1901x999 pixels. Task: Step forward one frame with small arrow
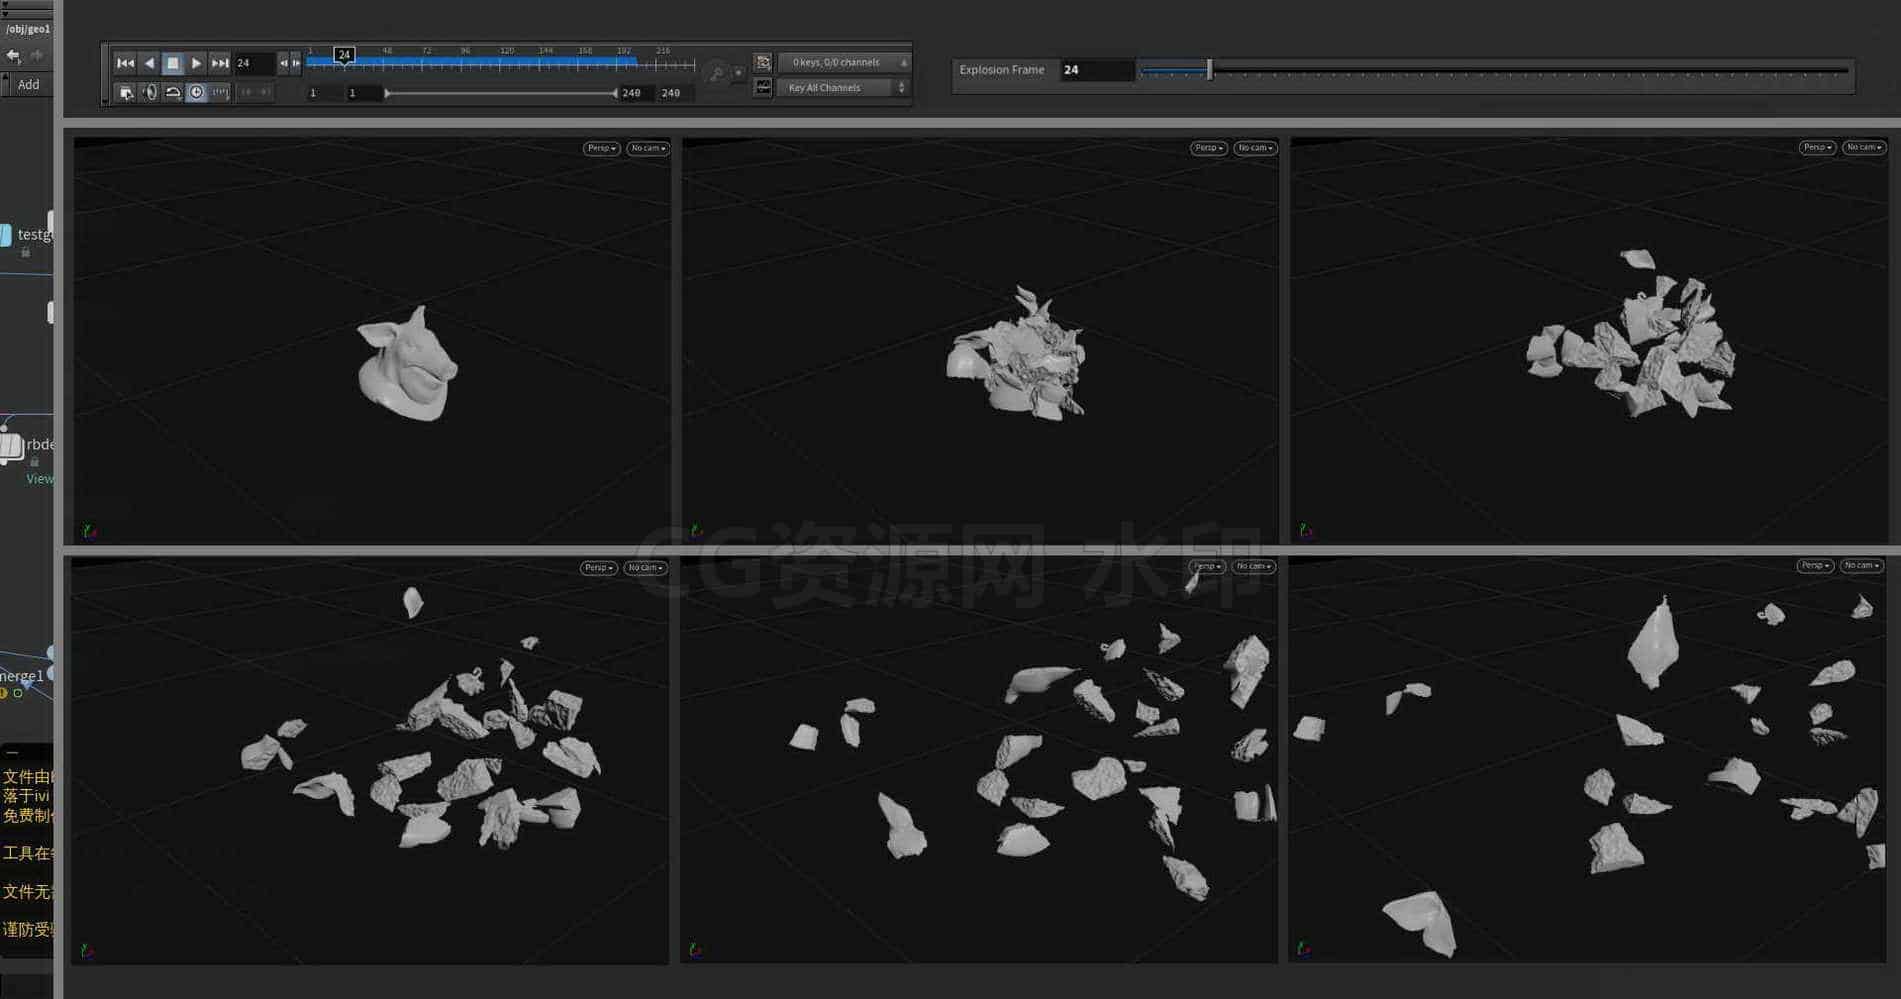(x=296, y=63)
